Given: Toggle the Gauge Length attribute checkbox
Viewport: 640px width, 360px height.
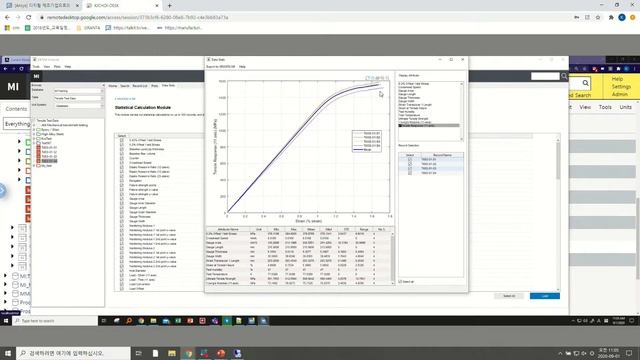Looking at the screenshot, I should click(121, 207).
